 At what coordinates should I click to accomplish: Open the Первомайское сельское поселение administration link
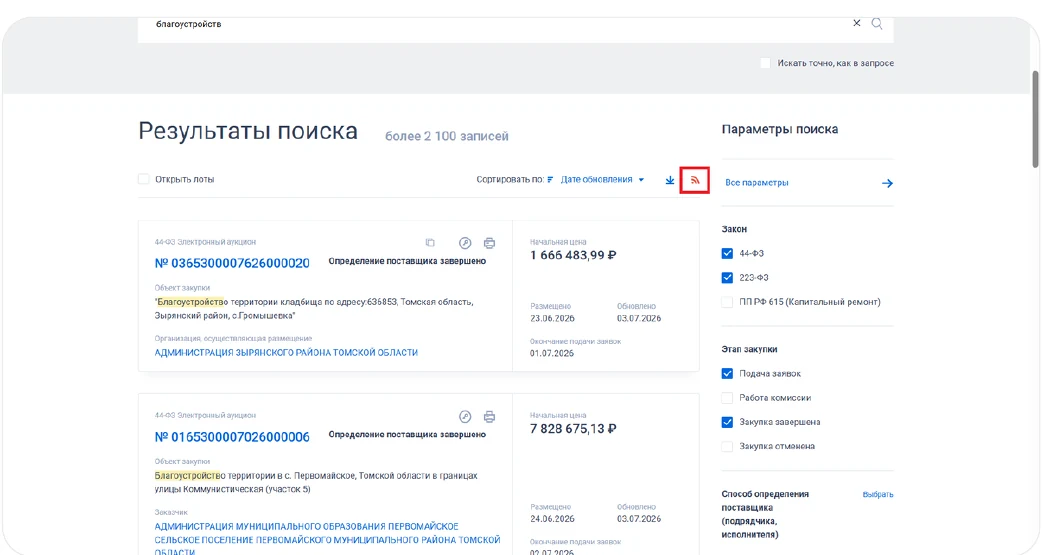pyautogui.click(x=327, y=540)
